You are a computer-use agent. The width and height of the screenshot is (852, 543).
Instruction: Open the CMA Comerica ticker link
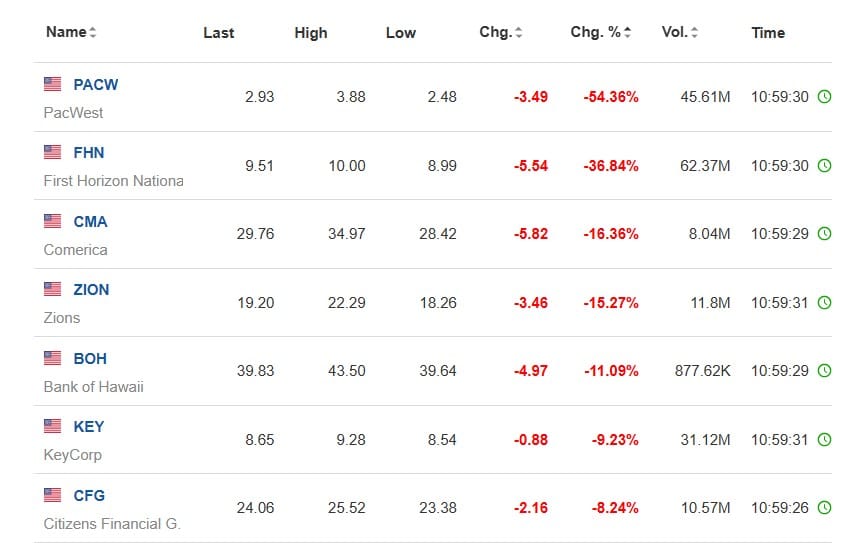tap(90, 222)
